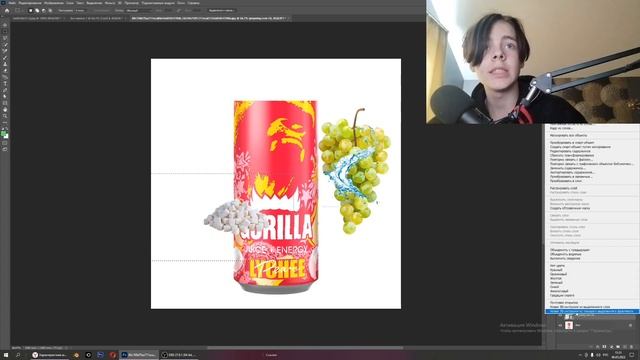Set layer color to Фиолетовый

(x=559, y=291)
